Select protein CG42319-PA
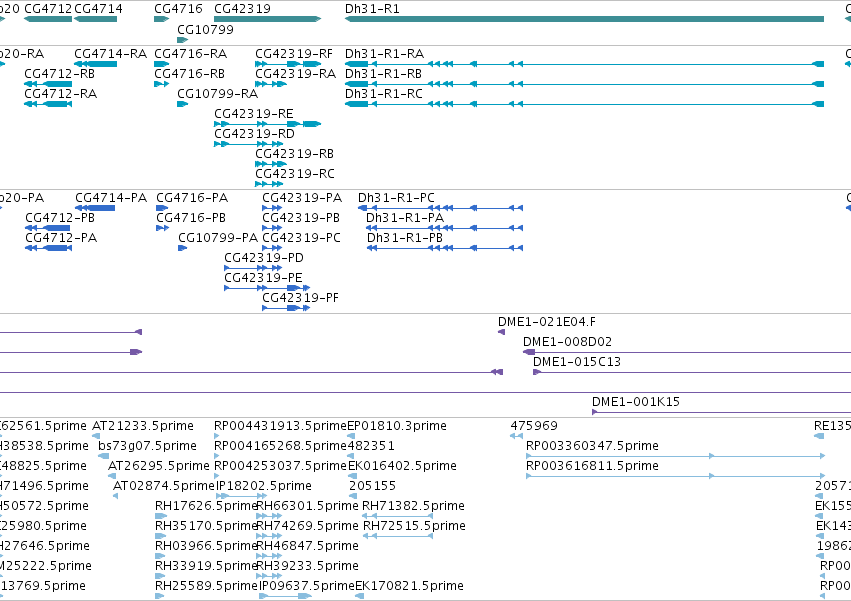The width and height of the screenshot is (851, 601). pyautogui.click(x=272, y=208)
